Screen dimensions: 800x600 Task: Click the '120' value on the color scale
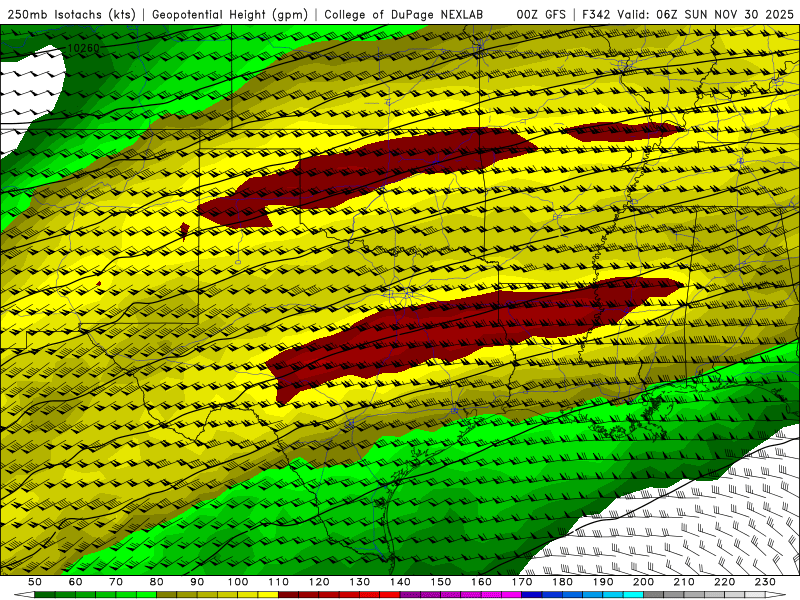click(x=319, y=582)
